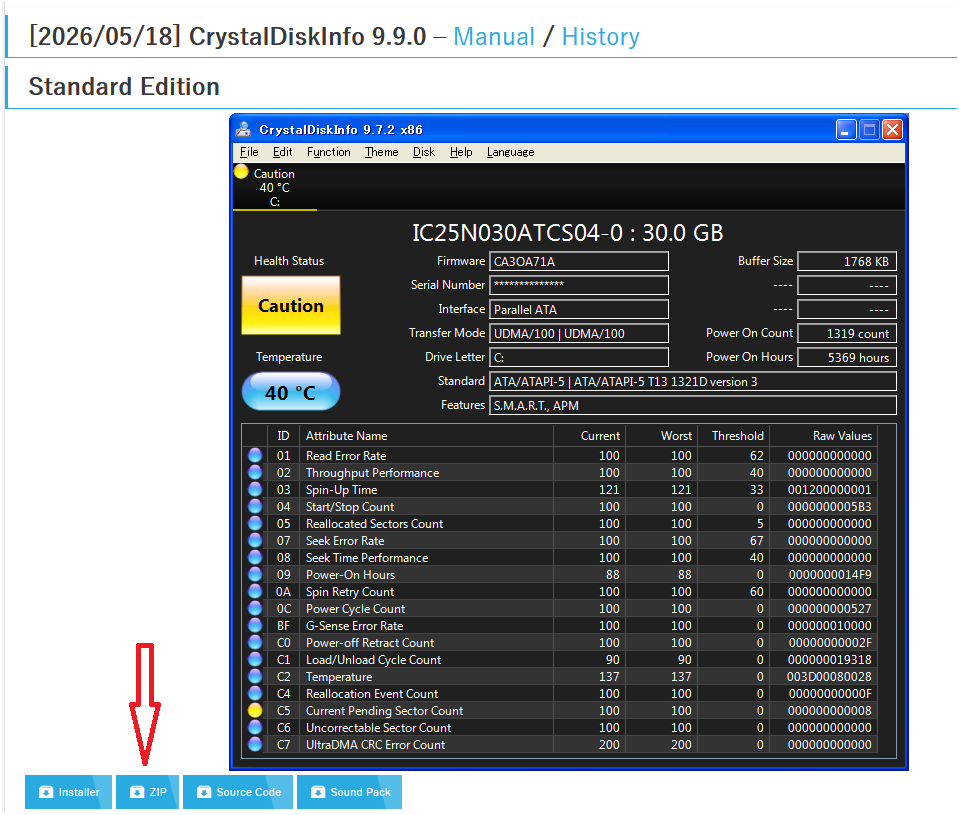The width and height of the screenshot is (959, 815).
Task: Click status icon of Load/Unload Cycle Count row
Action: 255,660
